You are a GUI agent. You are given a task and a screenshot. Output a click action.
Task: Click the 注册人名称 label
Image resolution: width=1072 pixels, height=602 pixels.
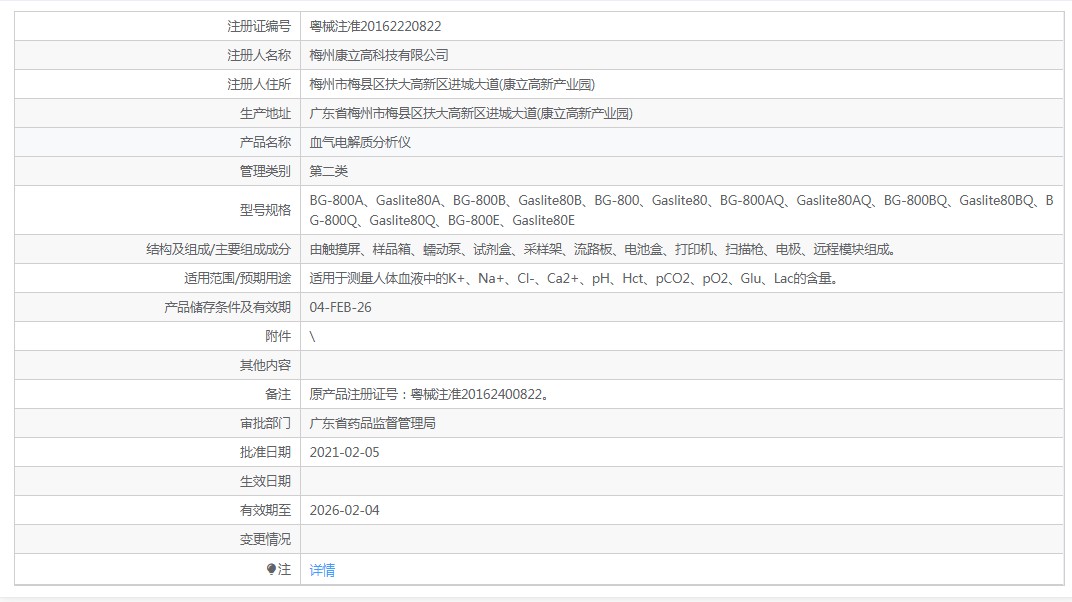(x=259, y=55)
